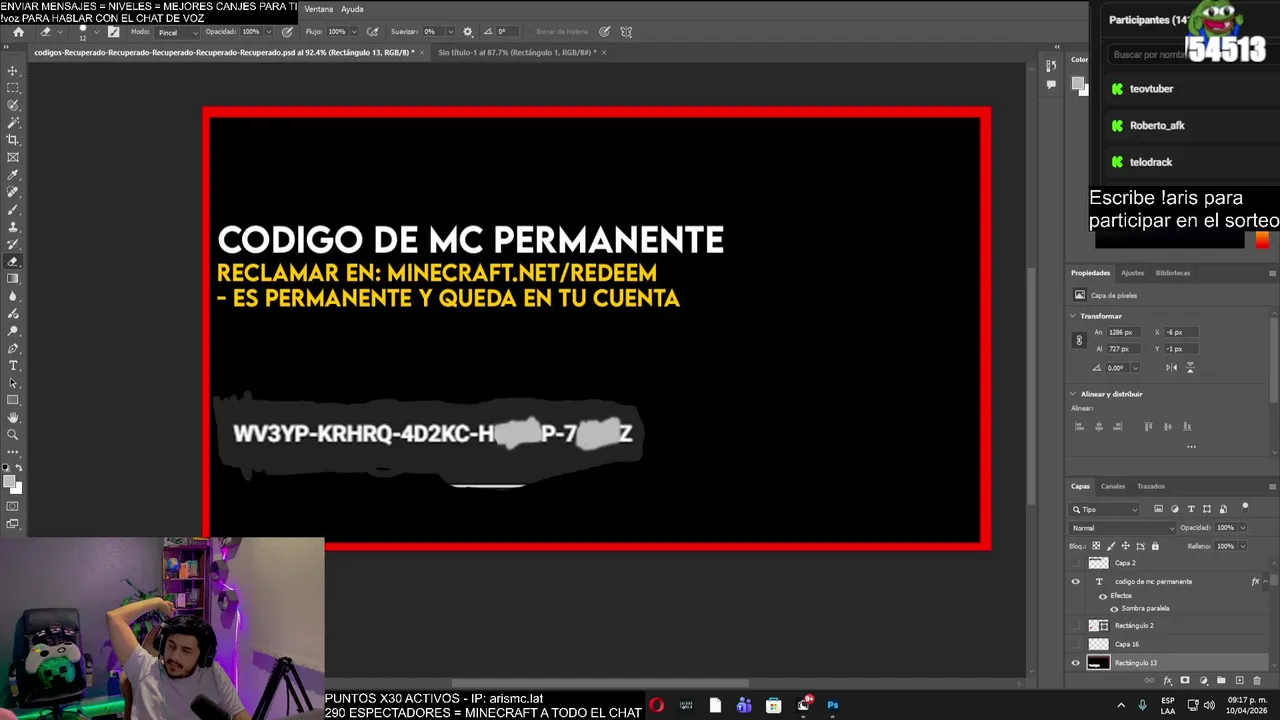Add a layer mask icon
Viewport: 1280px width, 720px height.
tap(1185, 681)
